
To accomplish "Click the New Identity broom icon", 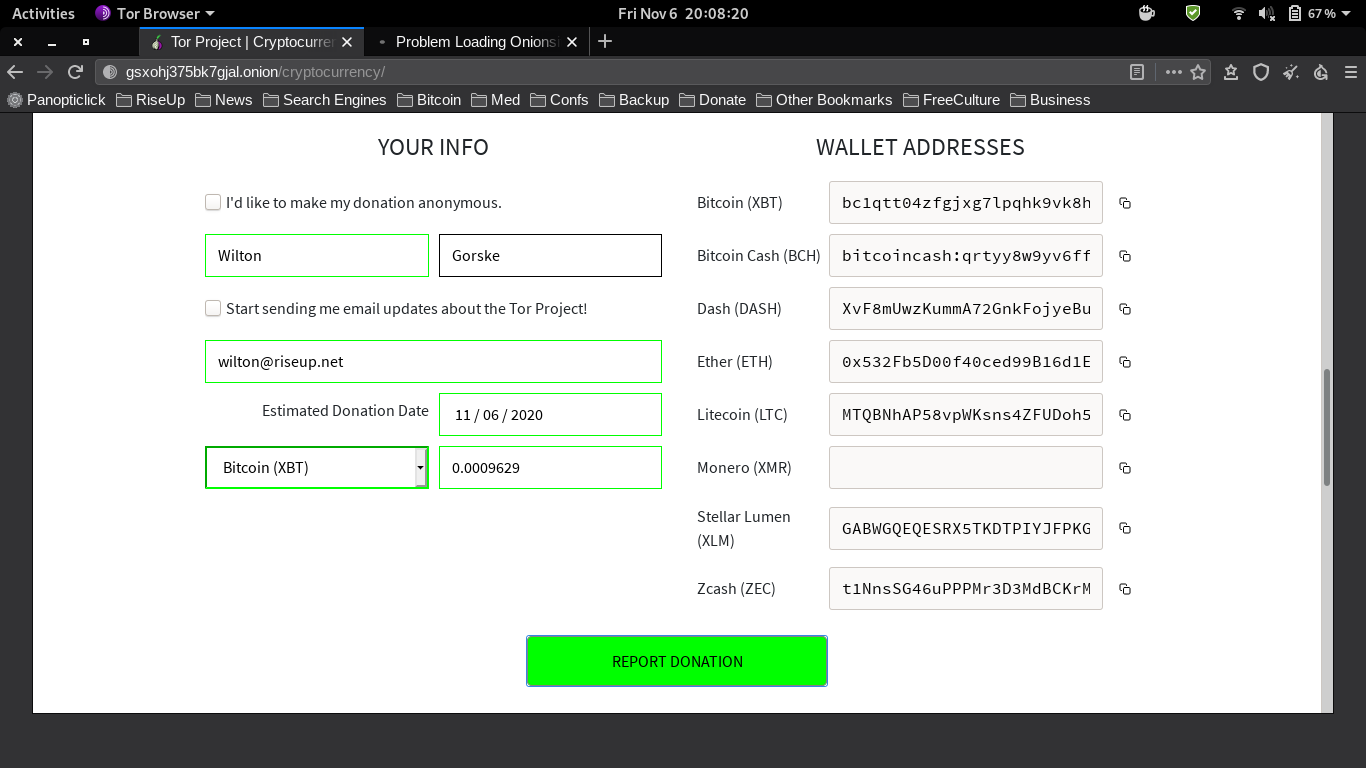I will click(1291, 72).
